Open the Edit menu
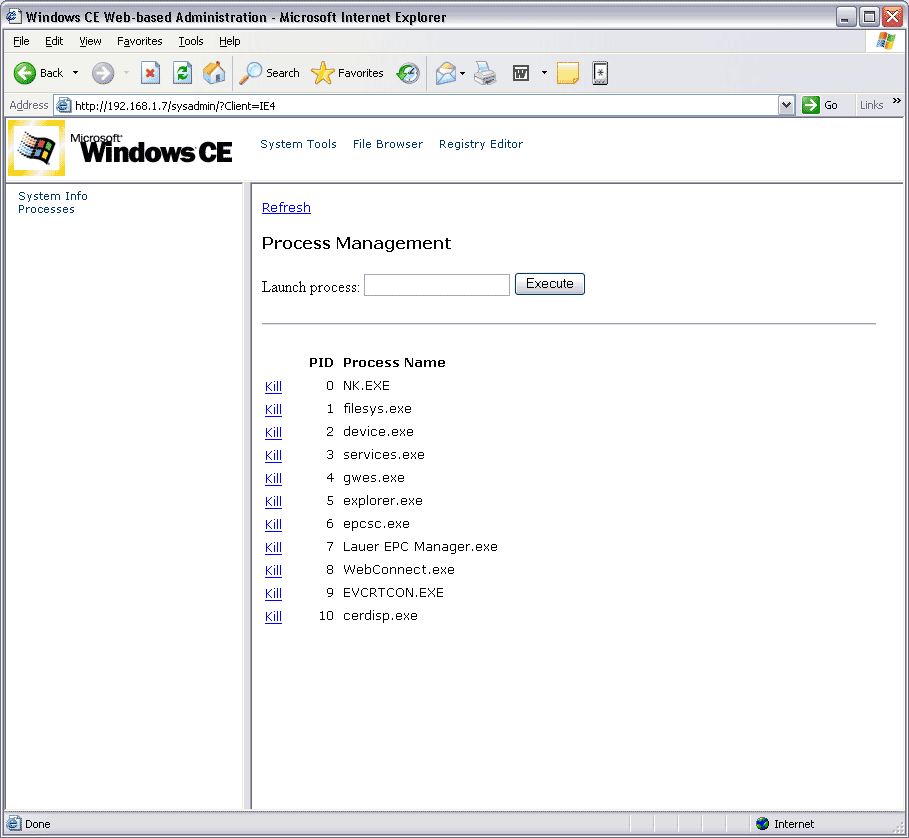This screenshot has height=838, width=909. pyautogui.click(x=54, y=41)
